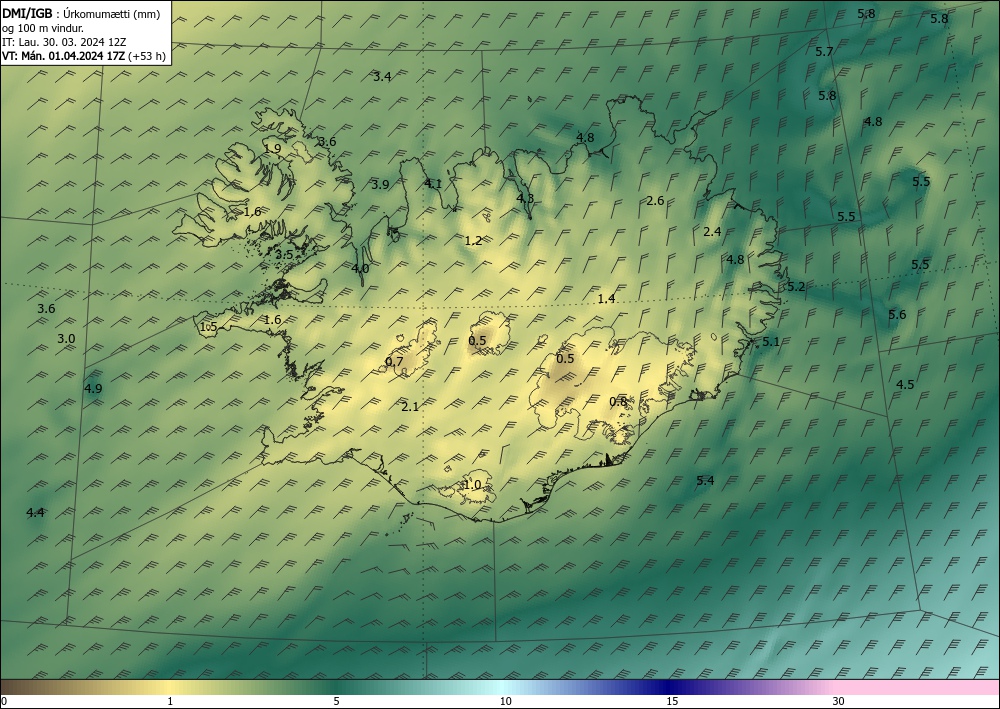Click the 3.4 value on the map
The width and height of the screenshot is (1000, 709).
(381, 77)
